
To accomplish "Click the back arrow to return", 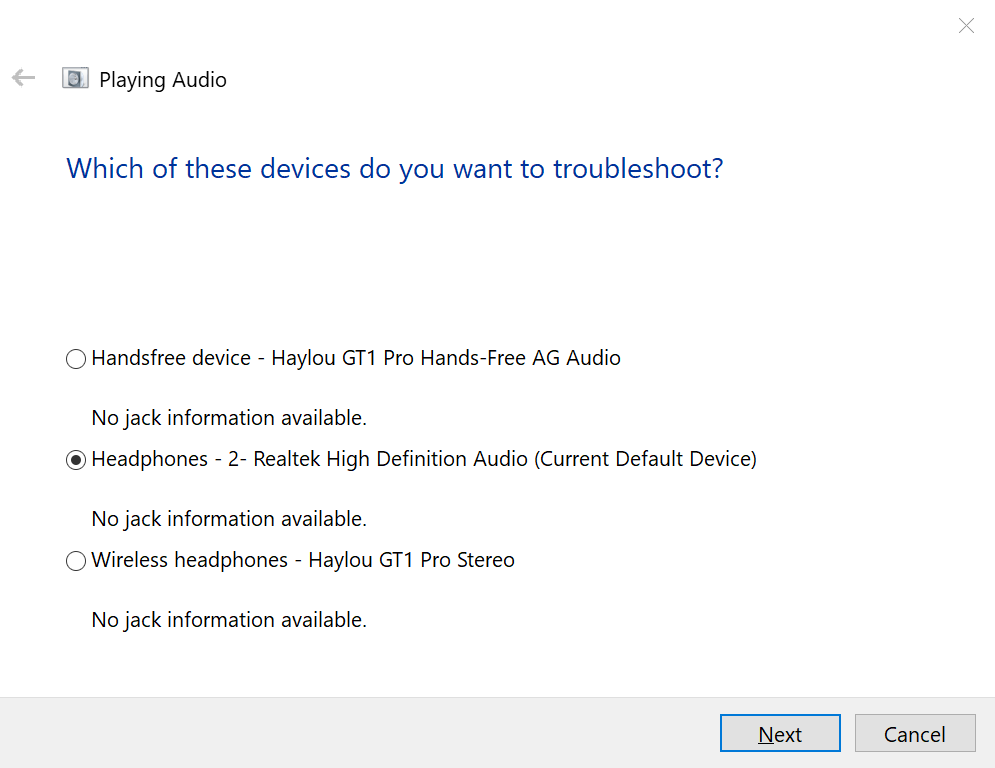I will point(22,77).
